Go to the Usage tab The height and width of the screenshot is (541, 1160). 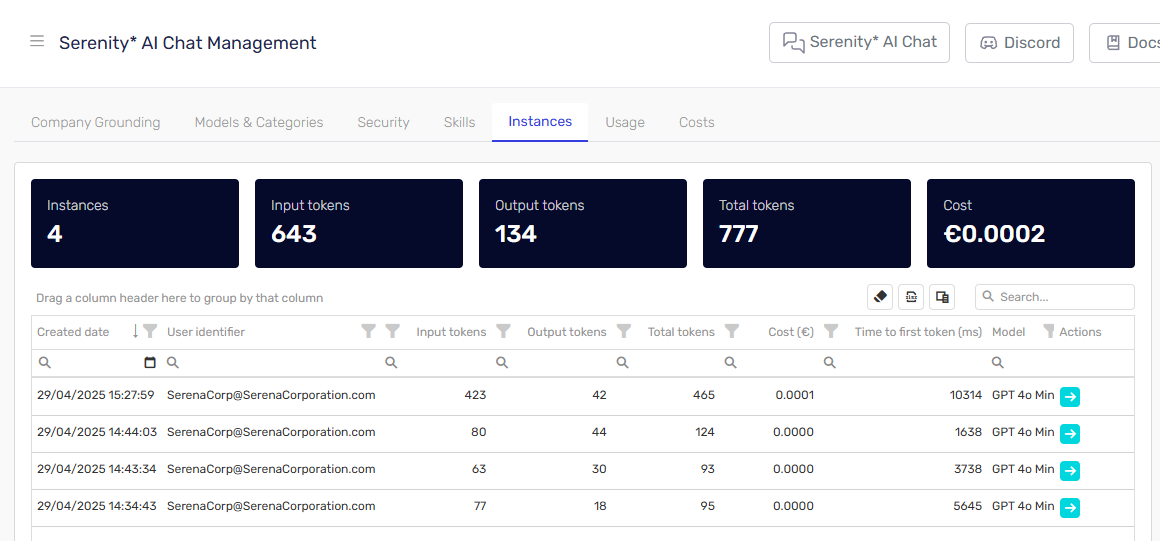(625, 122)
